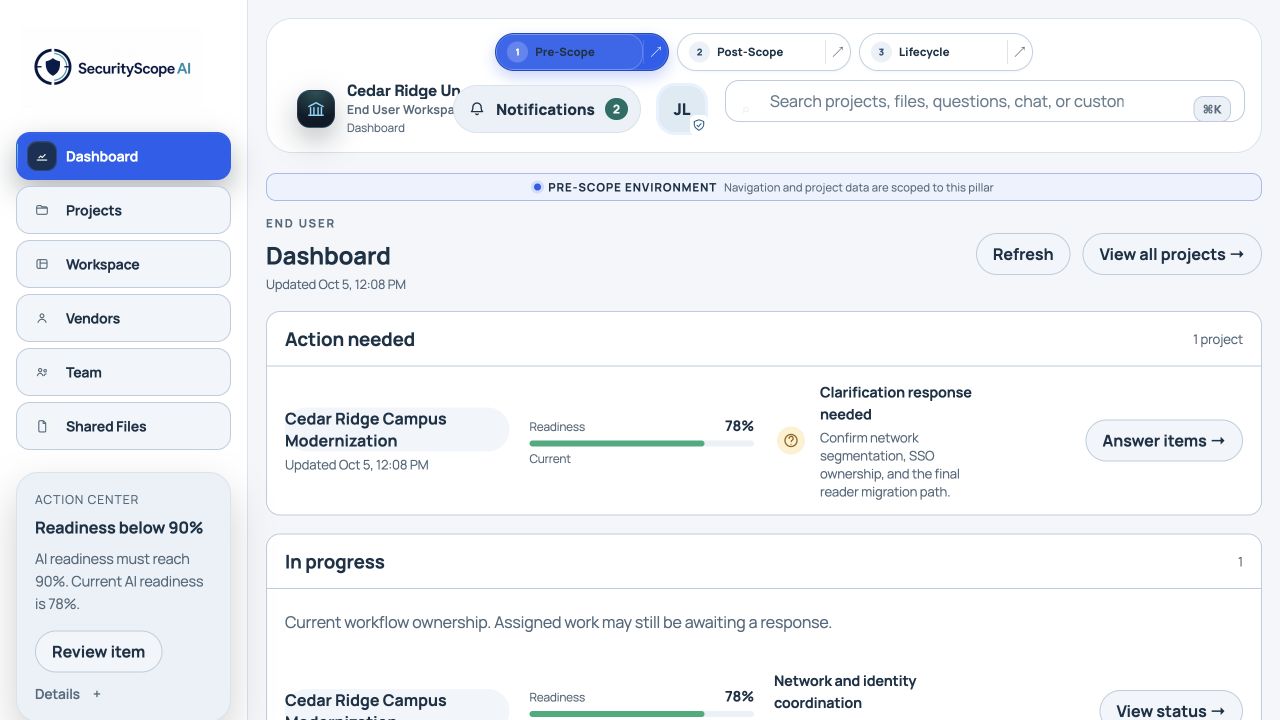This screenshot has height=720, width=1280.
Task: Click the SecurityScope AI shield logo
Action: [x=53, y=68]
